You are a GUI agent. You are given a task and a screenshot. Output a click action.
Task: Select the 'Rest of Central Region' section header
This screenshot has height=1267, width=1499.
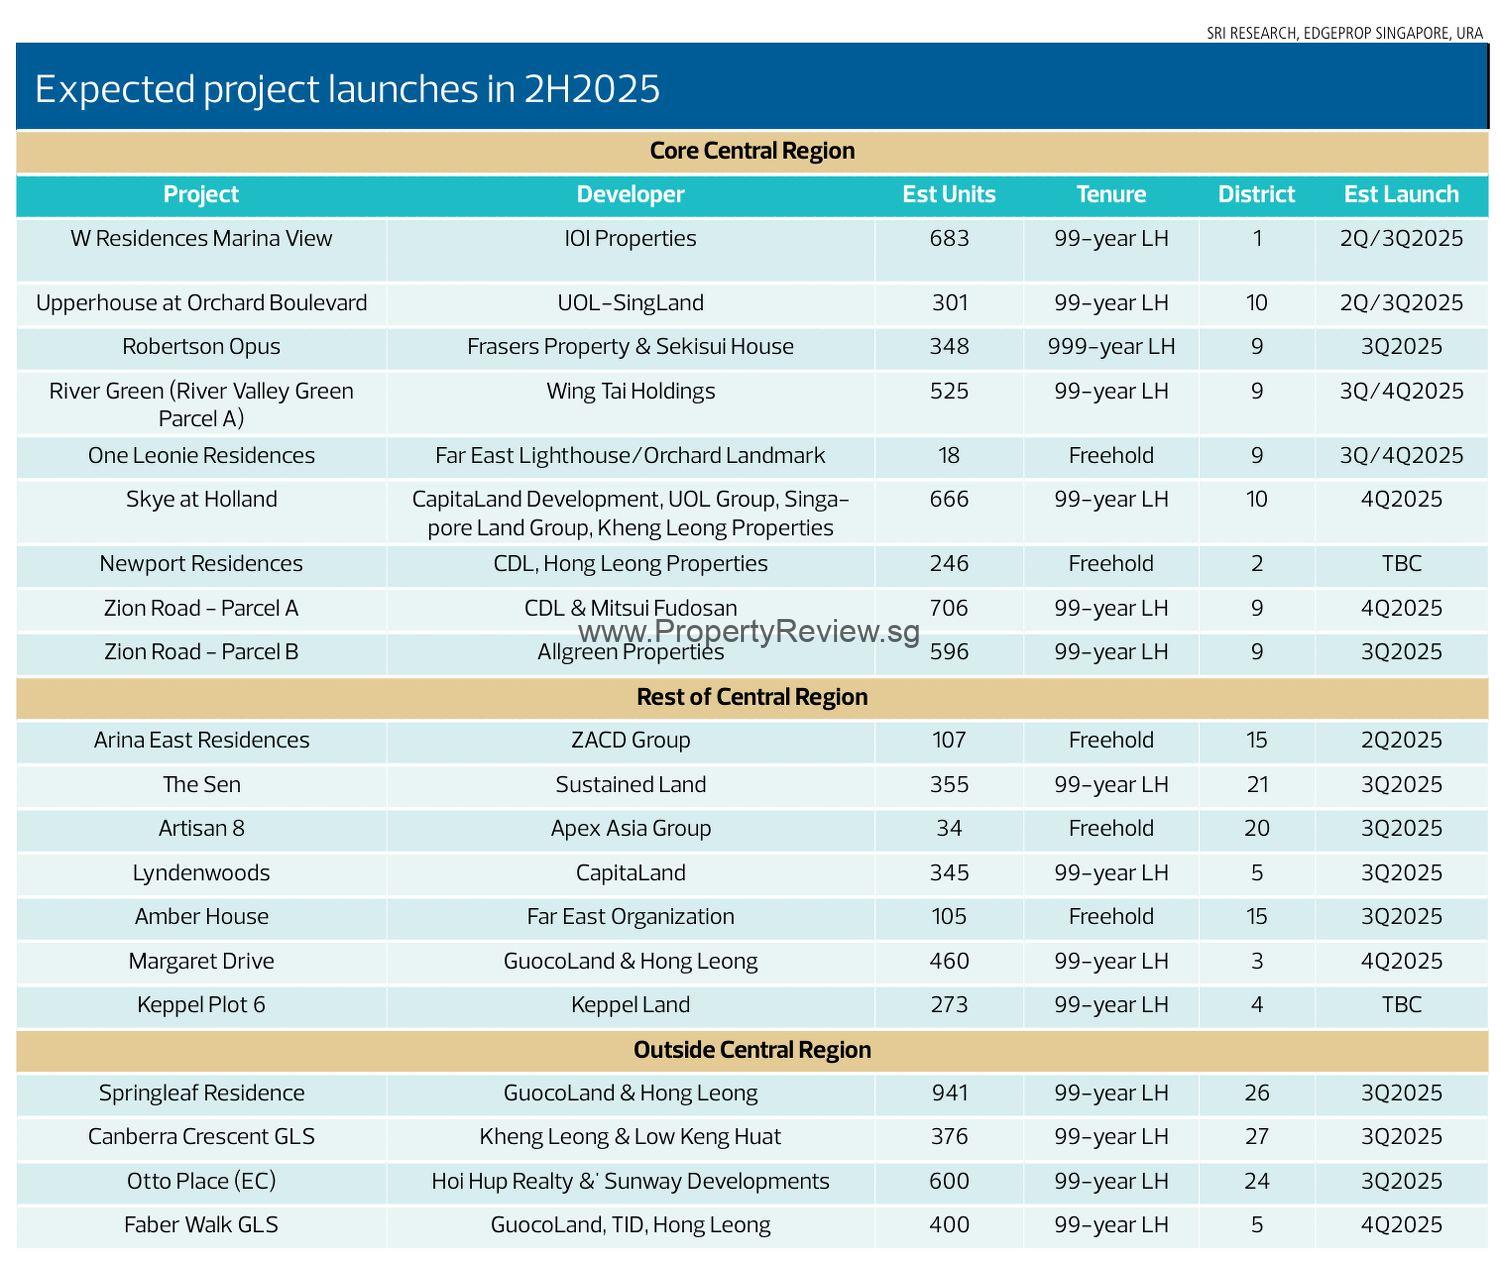752,697
